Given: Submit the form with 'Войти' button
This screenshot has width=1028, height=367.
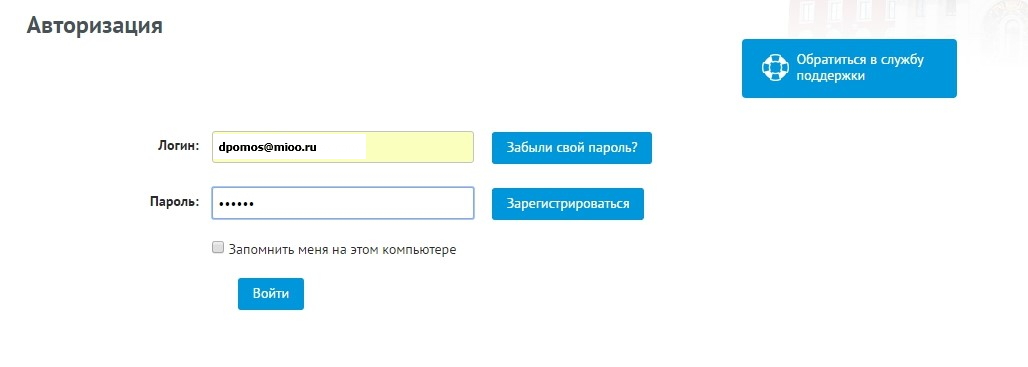Looking at the screenshot, I should point(271,294).
